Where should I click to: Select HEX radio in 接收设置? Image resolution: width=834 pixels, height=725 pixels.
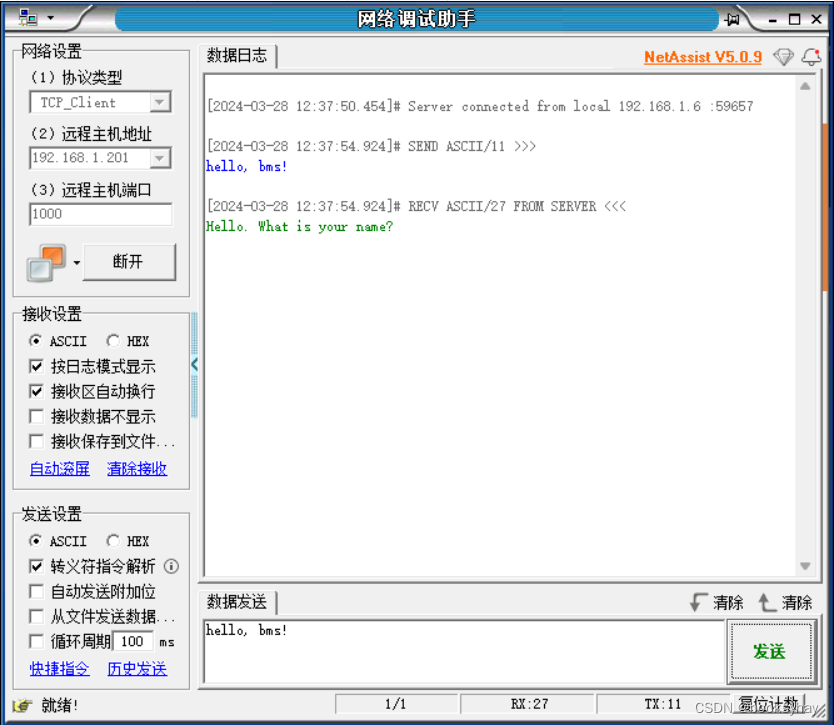pyautogui.click(x=114, y=341)
